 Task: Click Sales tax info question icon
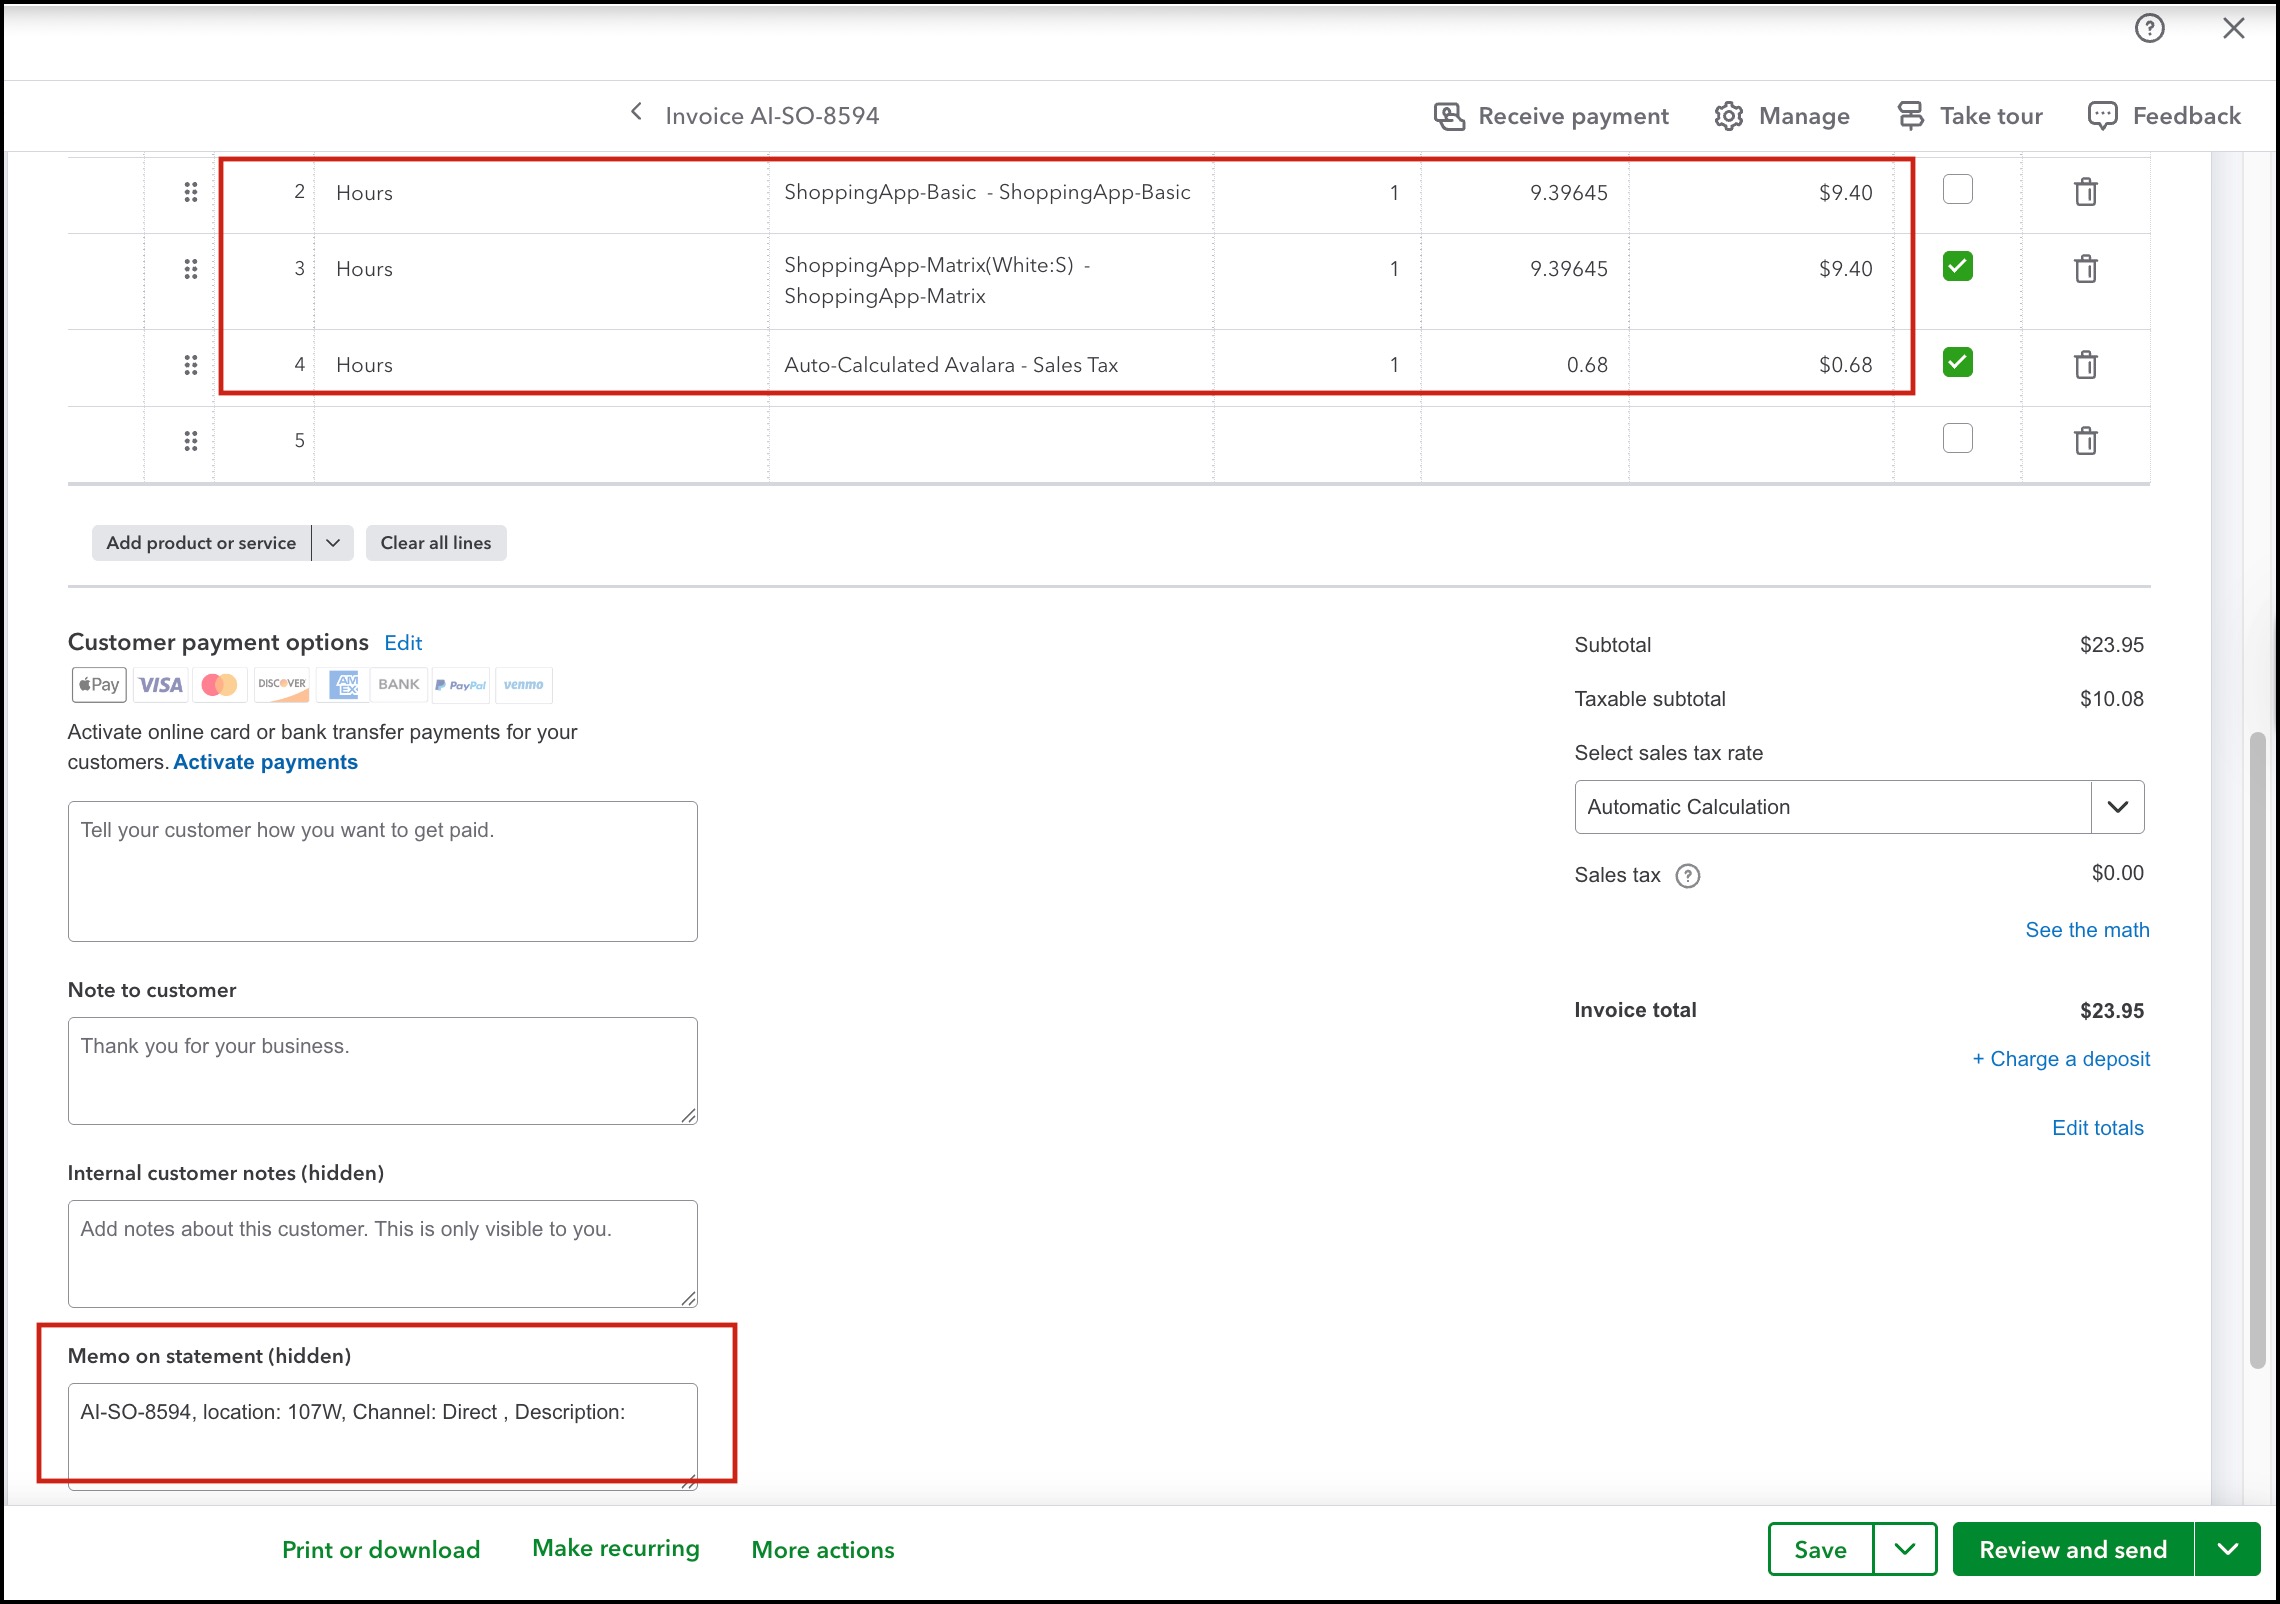pos(1688,876)
